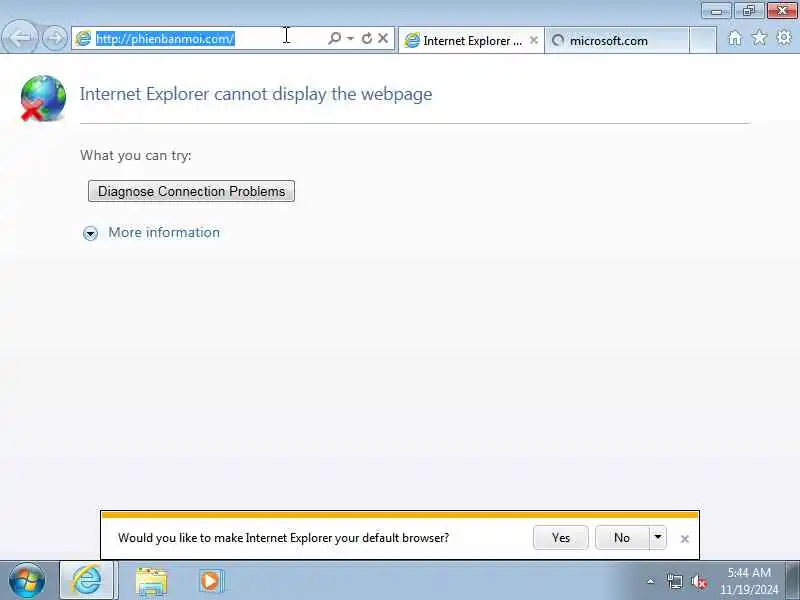The height and width of the screenshot is (600, 800).
Task: Click the globe error icon
Action: 43,98
